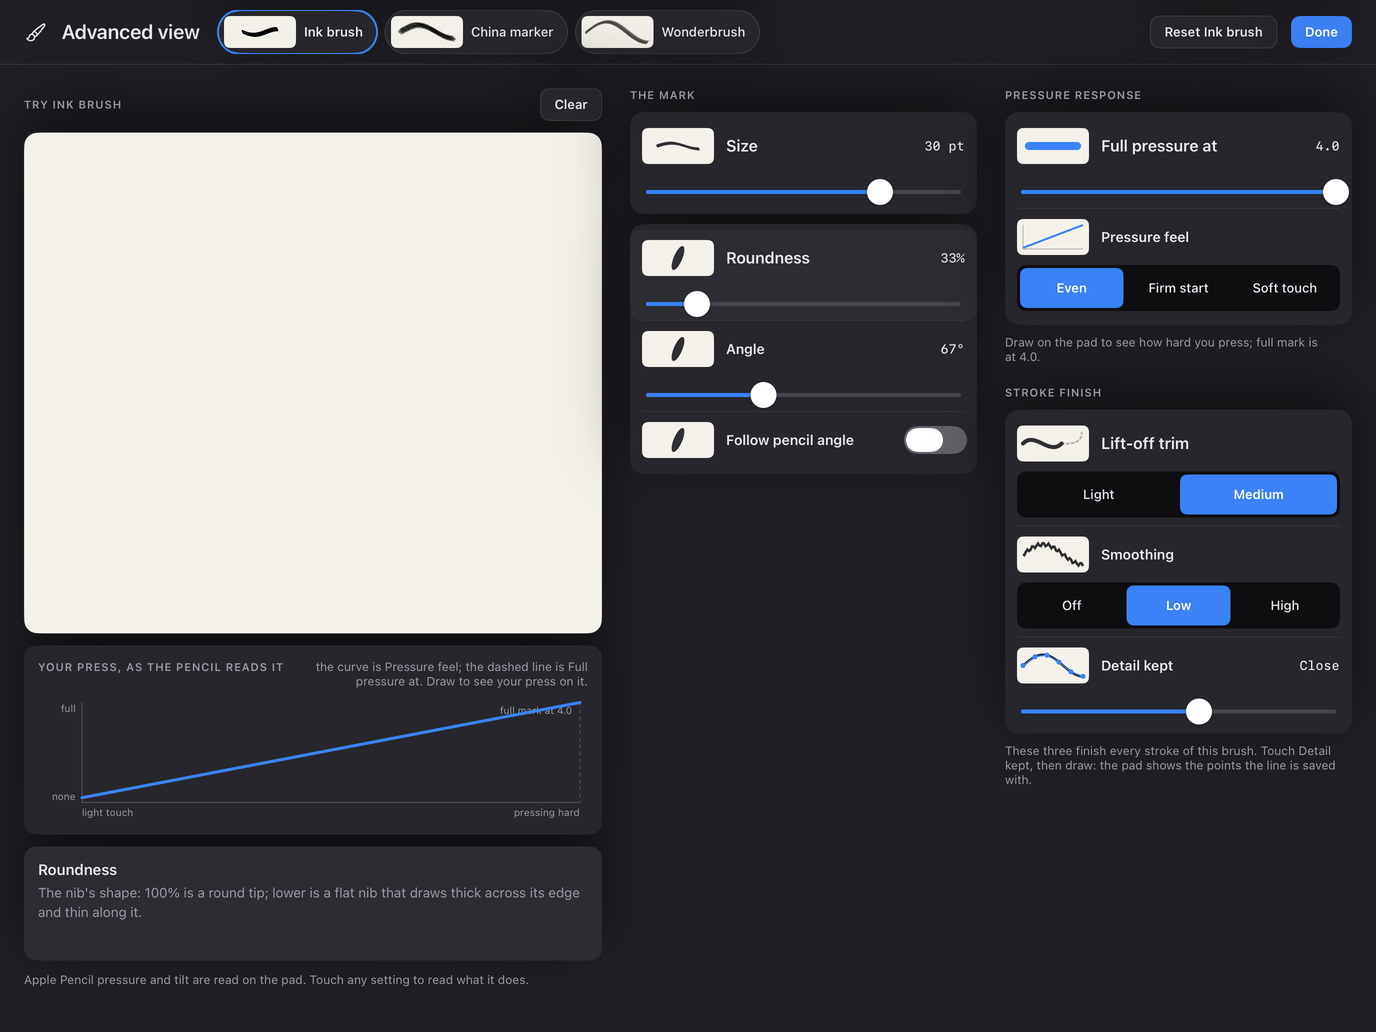Click the pressure curve graph

click(x=331, y=752)
